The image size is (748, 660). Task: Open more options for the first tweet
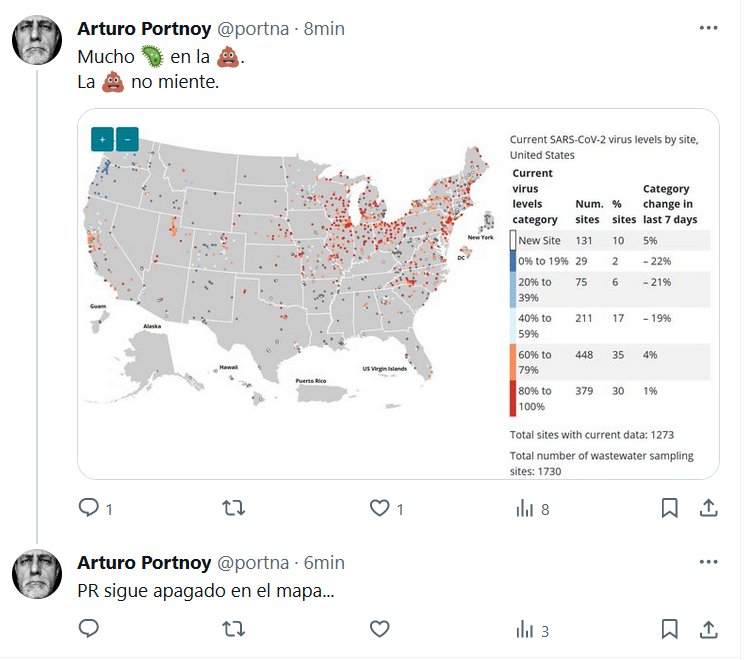click(x=709, y=28)
